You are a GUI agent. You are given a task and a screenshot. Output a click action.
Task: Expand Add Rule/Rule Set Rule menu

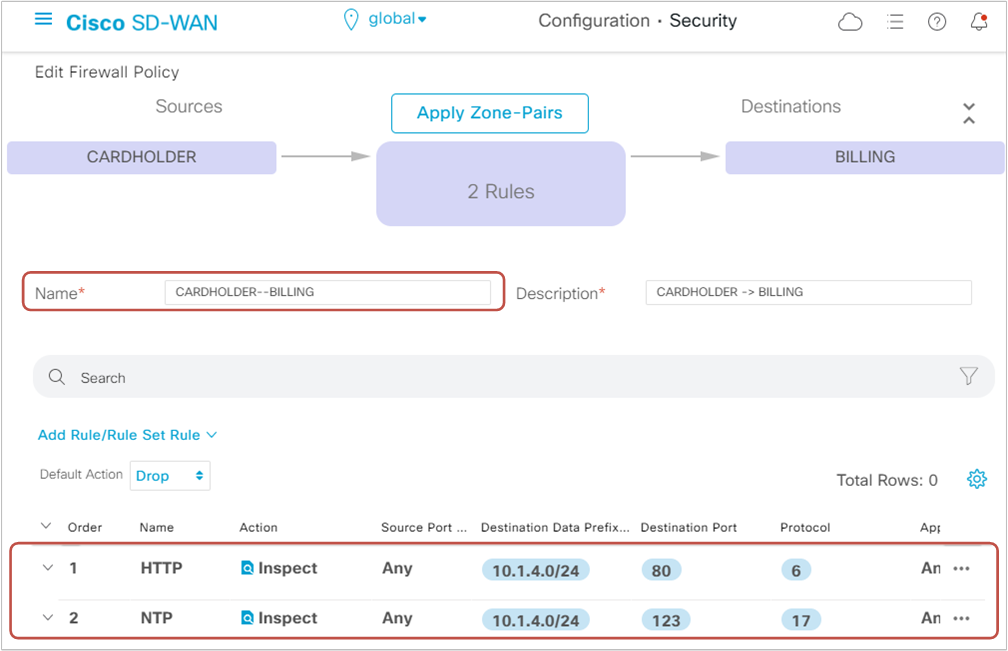pyautogui.click(x=127, y=435)
